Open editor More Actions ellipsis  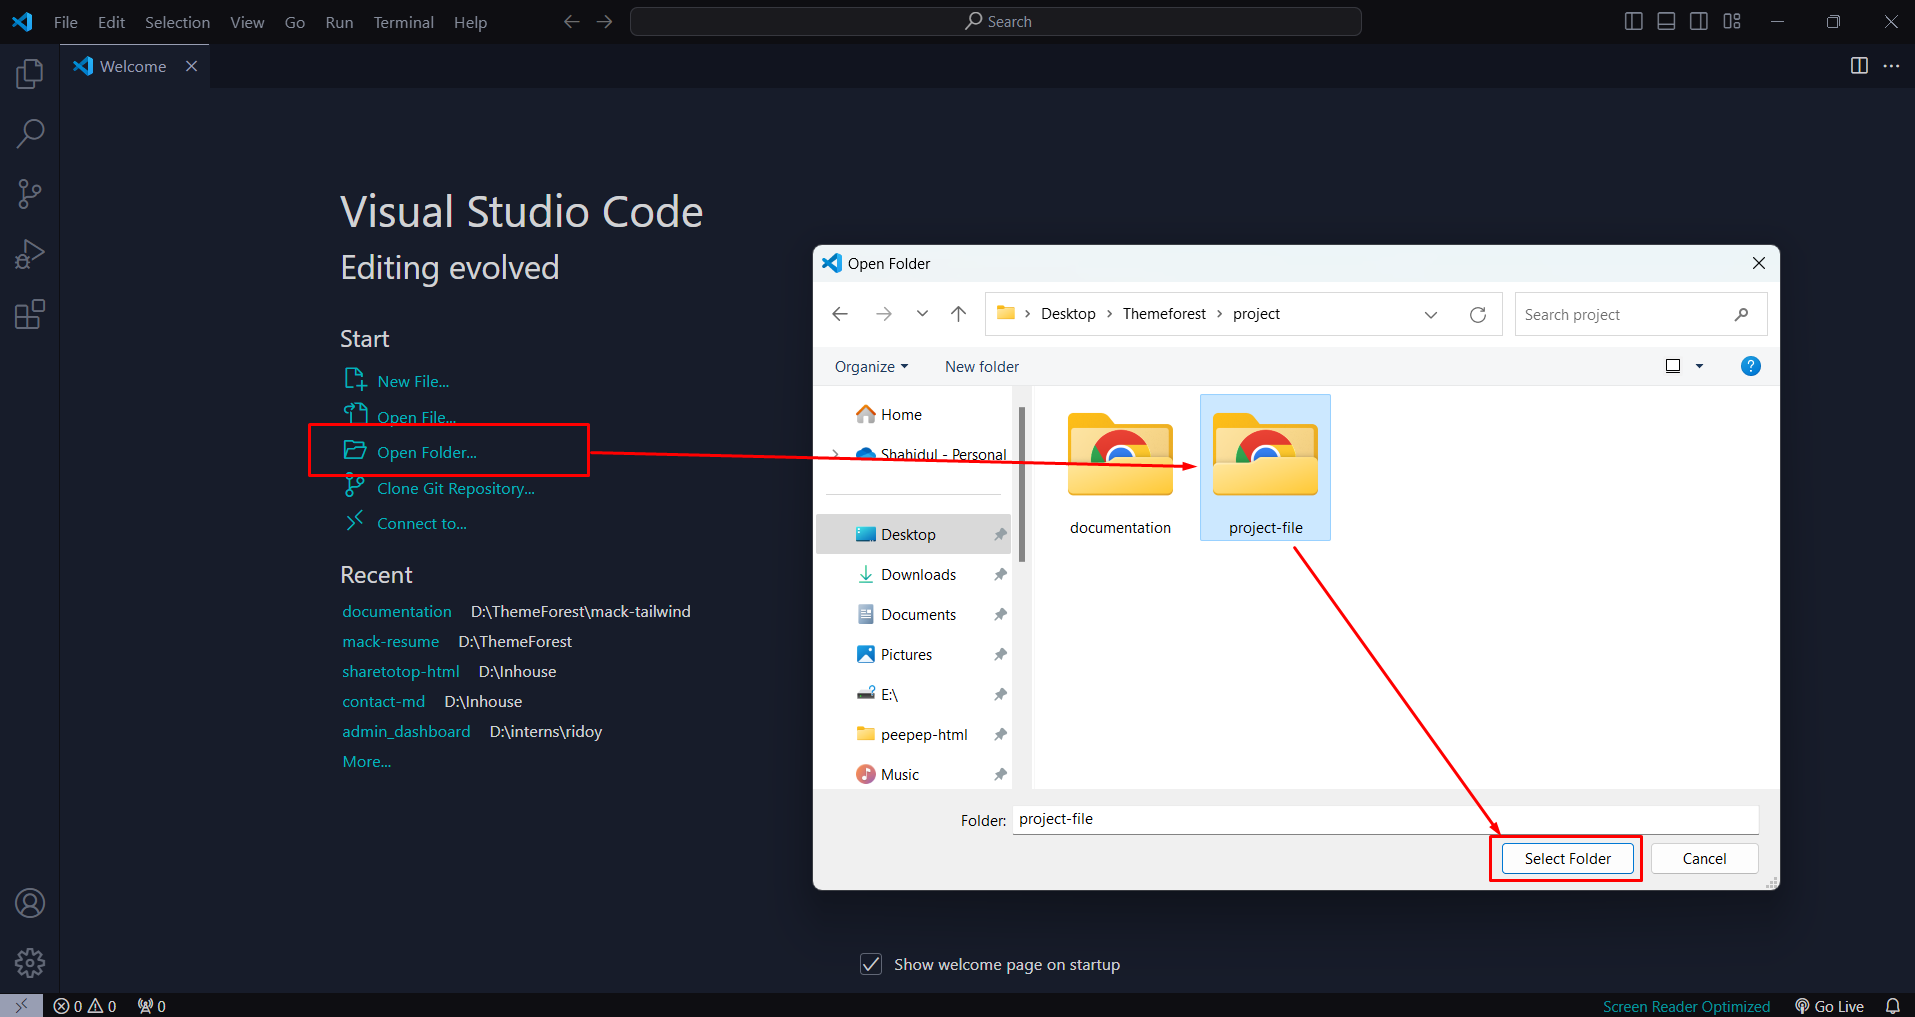point(1891,66)
